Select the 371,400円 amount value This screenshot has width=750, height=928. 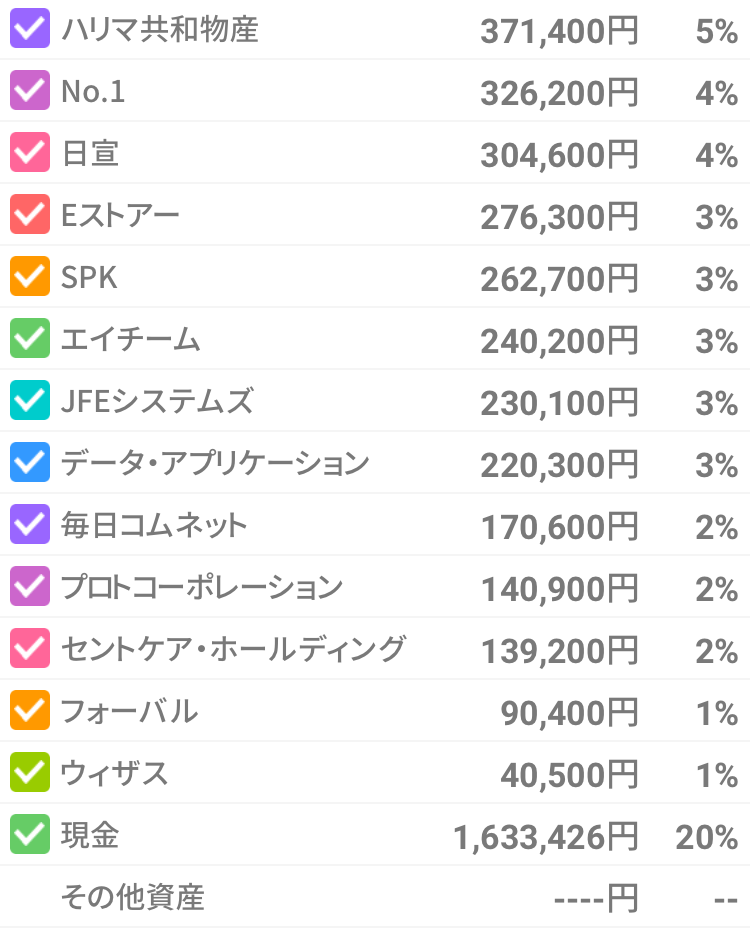click(558, 32)
